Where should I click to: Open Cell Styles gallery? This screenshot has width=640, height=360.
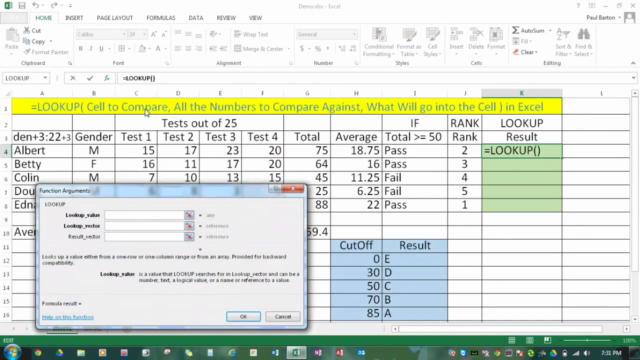[432, 42]
